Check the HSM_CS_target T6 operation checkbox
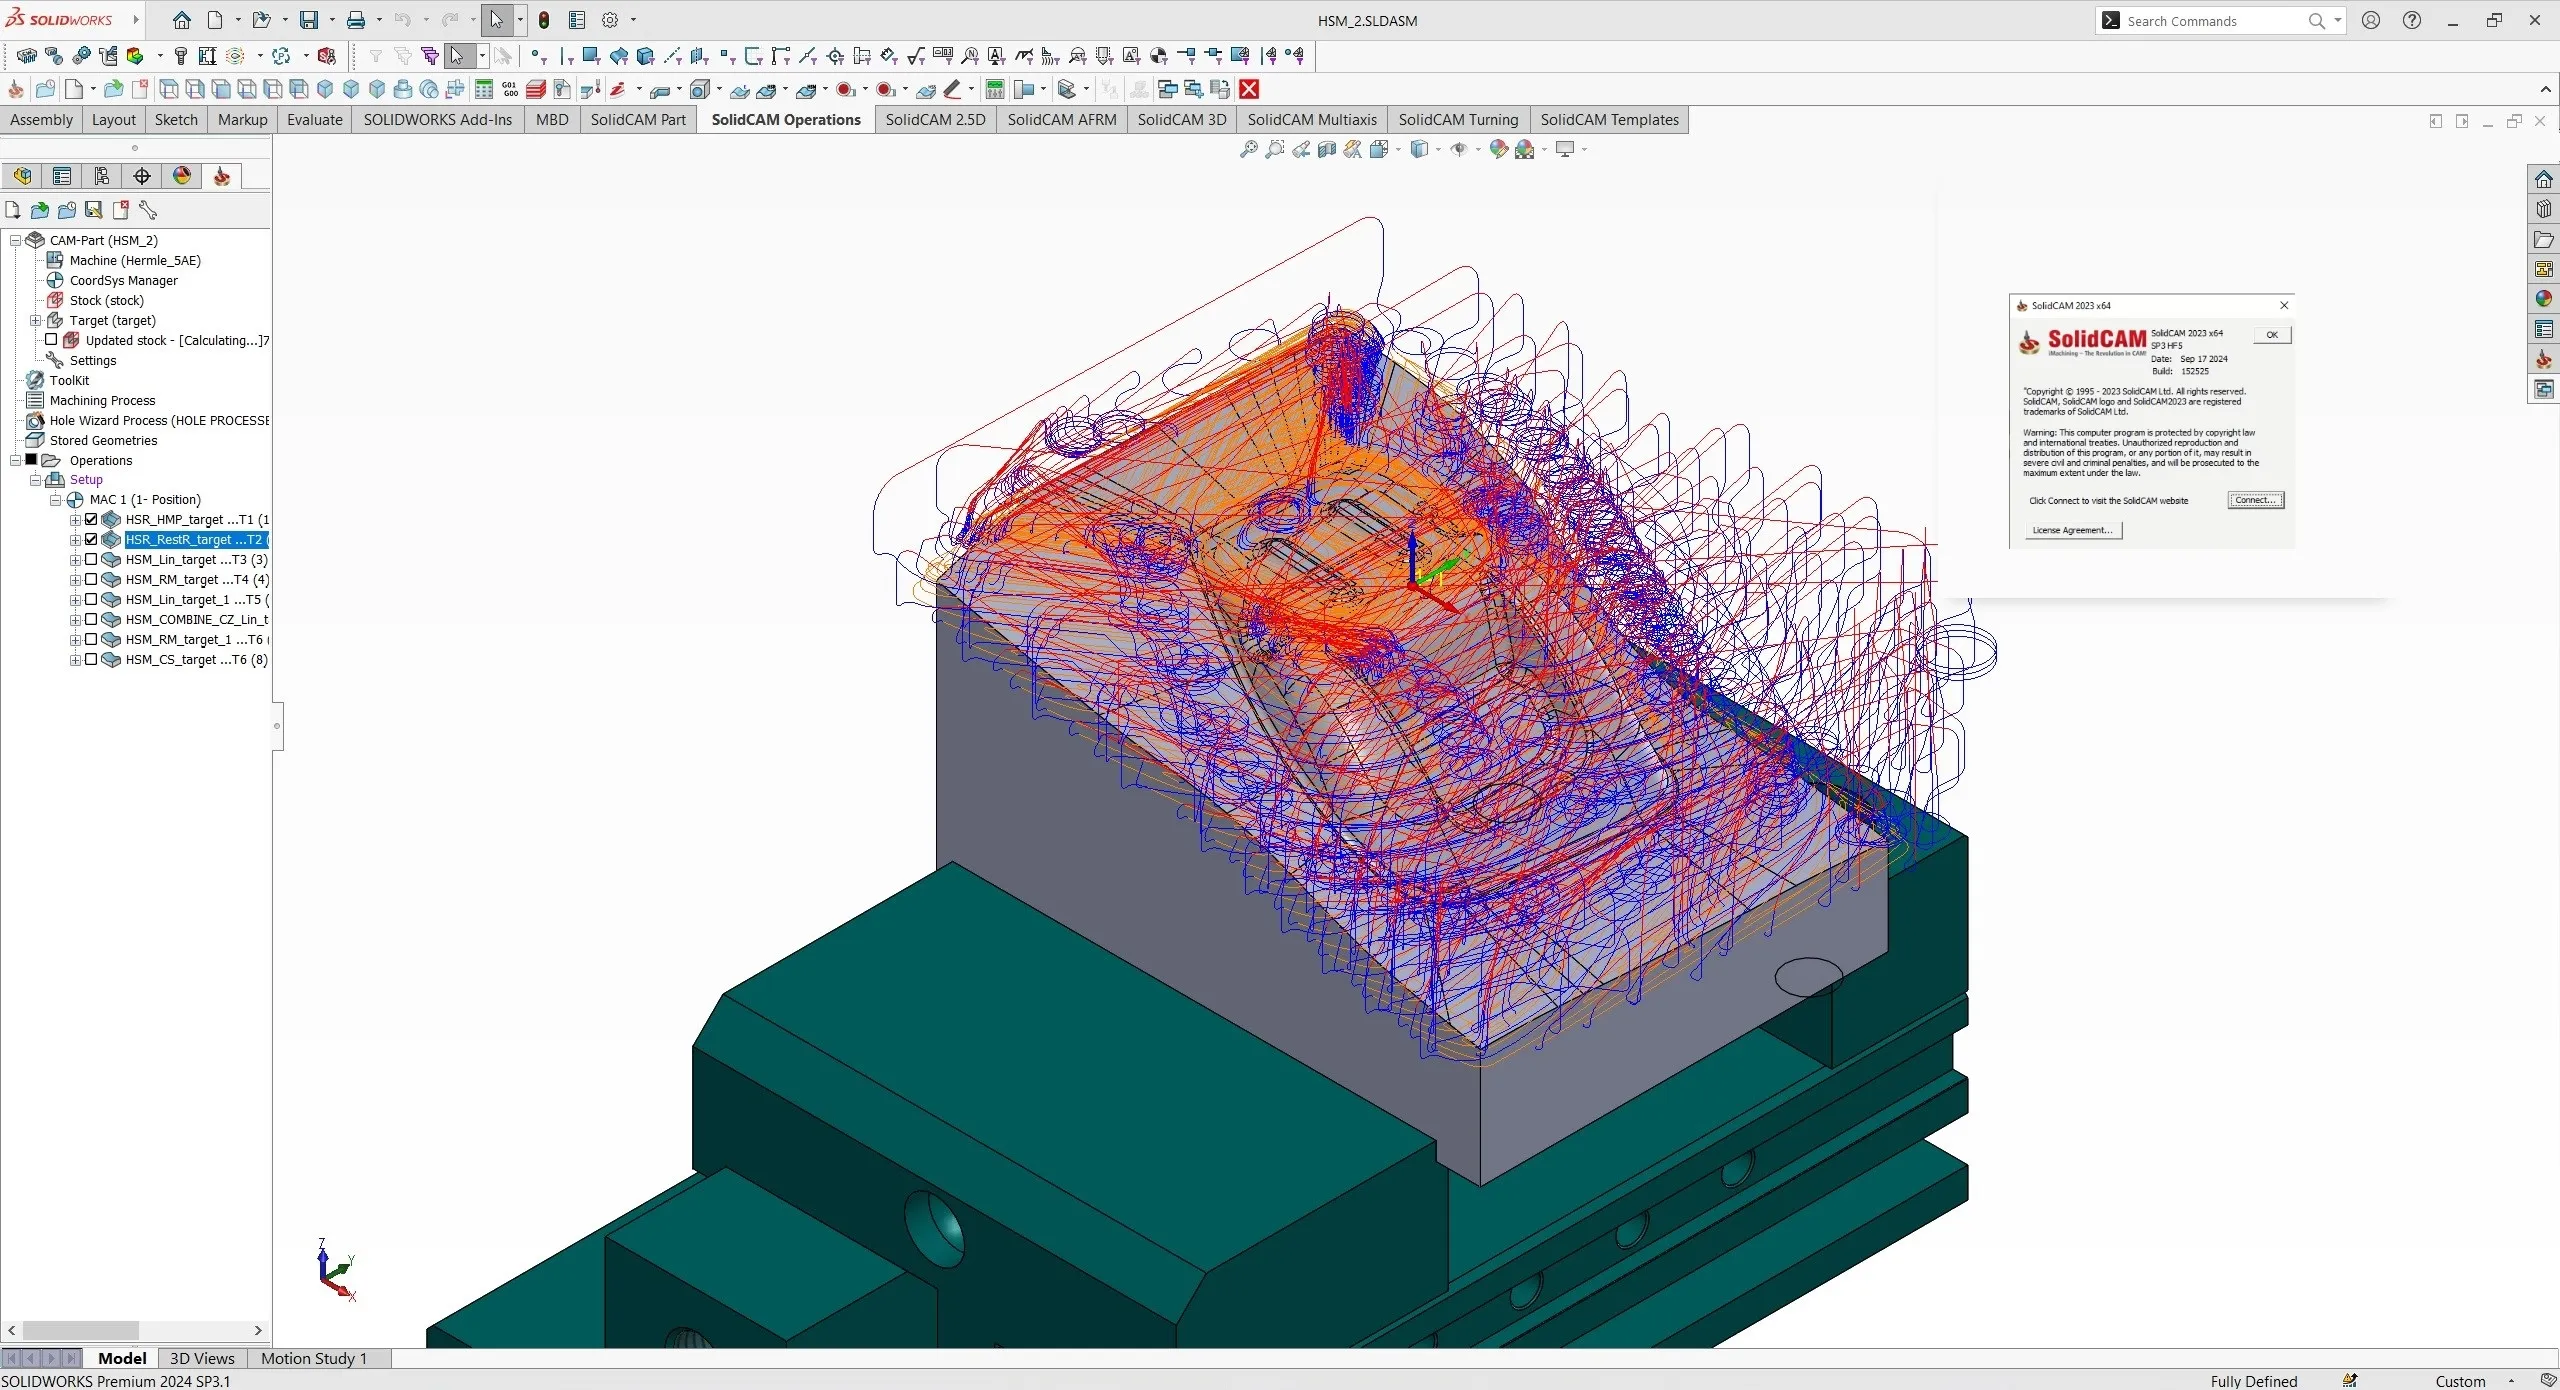This screenshot has height=1390, width=2560. (91, 659)
